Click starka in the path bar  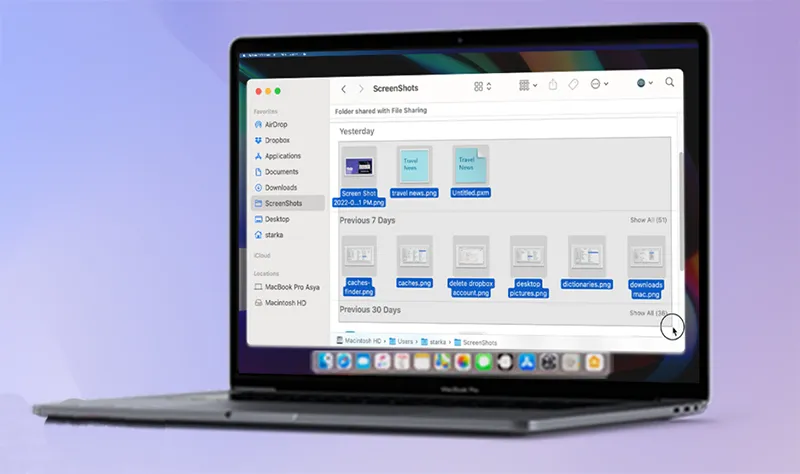pyautogui.click(x=433, y=342)
